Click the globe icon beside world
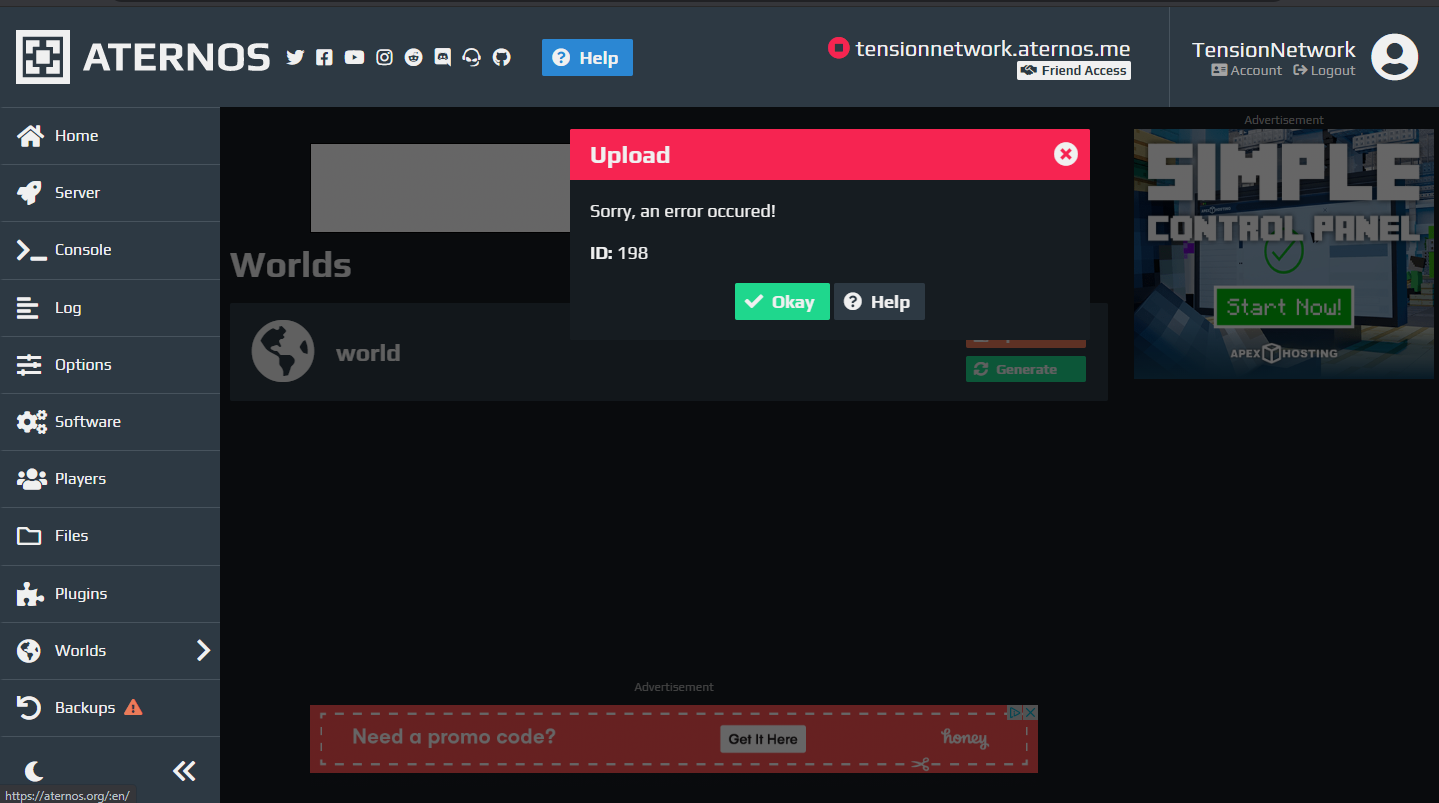 point(283,351)
